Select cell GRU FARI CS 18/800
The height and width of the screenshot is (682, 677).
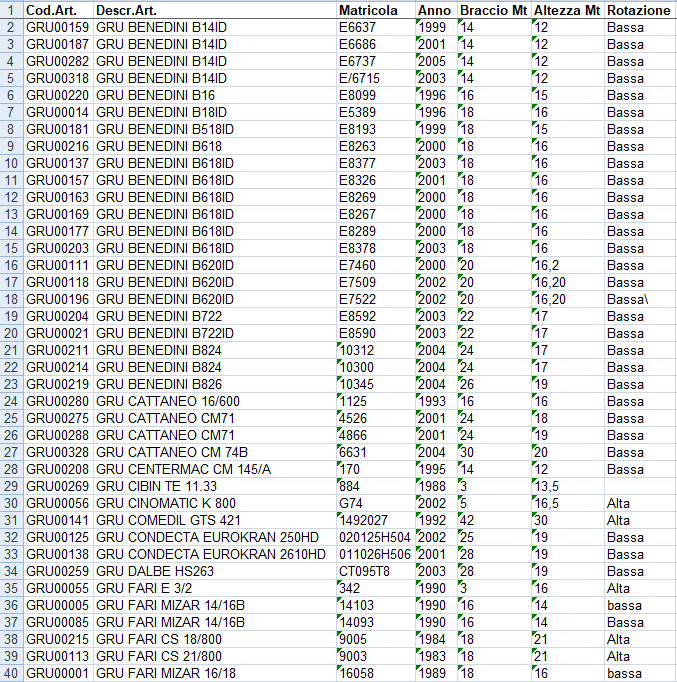(215, 639)
